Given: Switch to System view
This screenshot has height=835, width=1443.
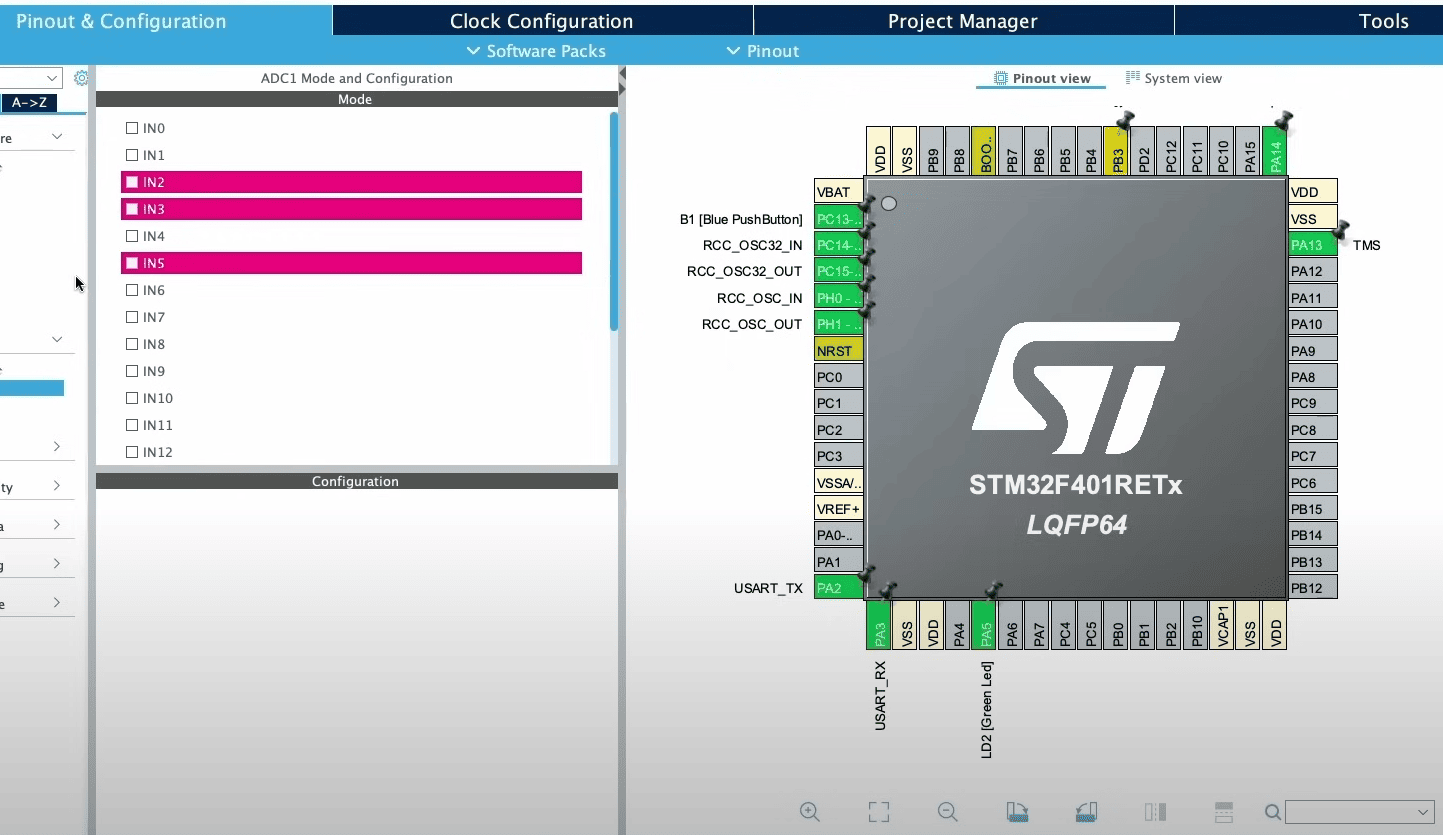Looking at the screenshot, I should (x=1174, y=78).
